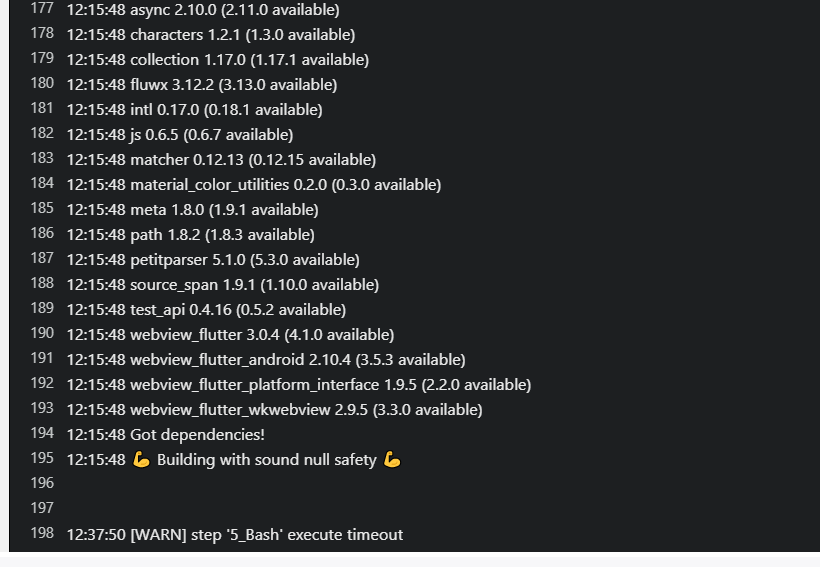The height and width of the screenshot is (567, 820).
Task: Click the Building with sound null safety line
Action: (234, 460)
